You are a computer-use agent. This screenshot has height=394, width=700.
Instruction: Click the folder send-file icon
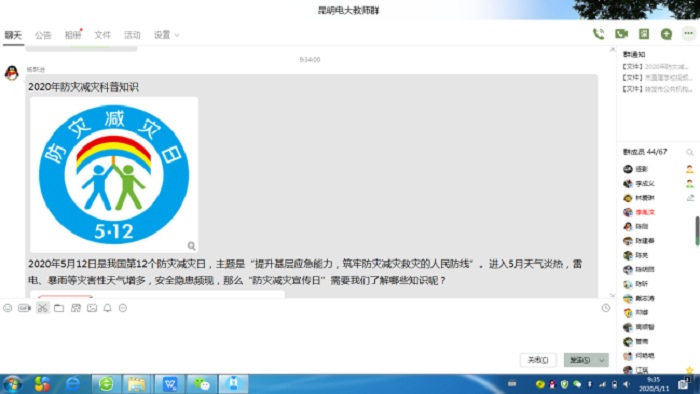pos(59,308)
